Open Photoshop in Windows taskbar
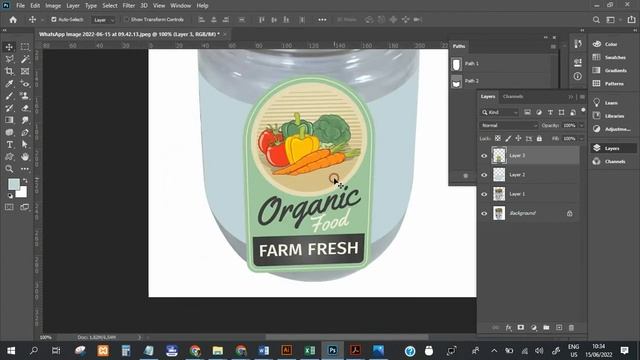The height and width of the screenshot is (360, 640). coord(333,350)
